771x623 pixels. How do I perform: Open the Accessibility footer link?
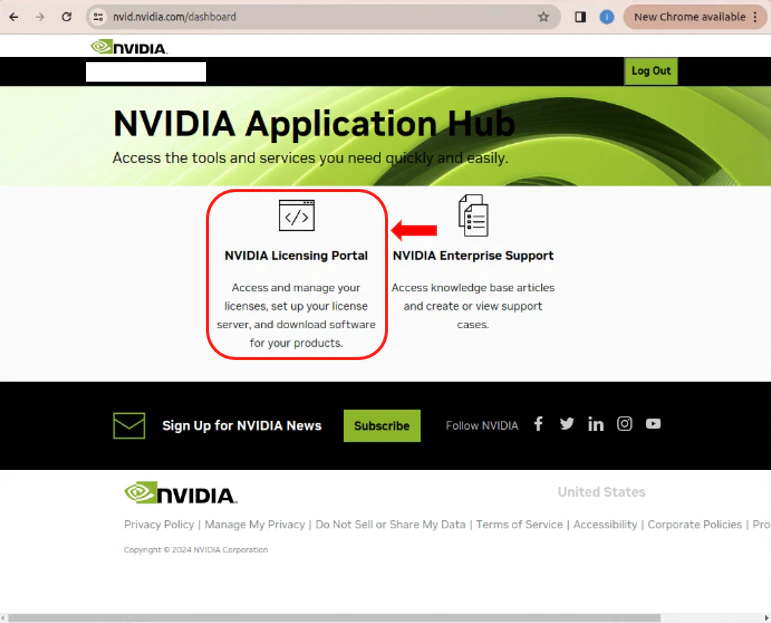click(605, 525)
